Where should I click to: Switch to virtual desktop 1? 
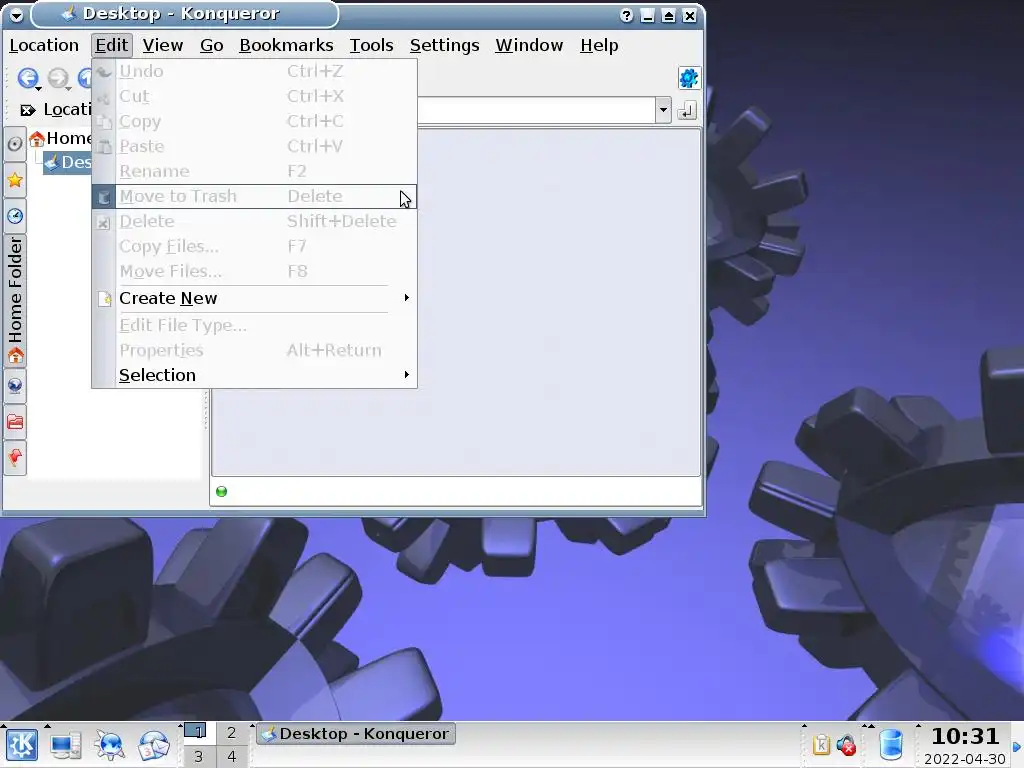198,733
